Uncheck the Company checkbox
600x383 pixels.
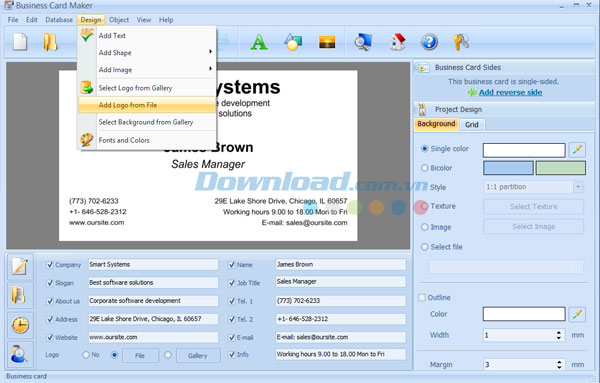coord(49,265)
